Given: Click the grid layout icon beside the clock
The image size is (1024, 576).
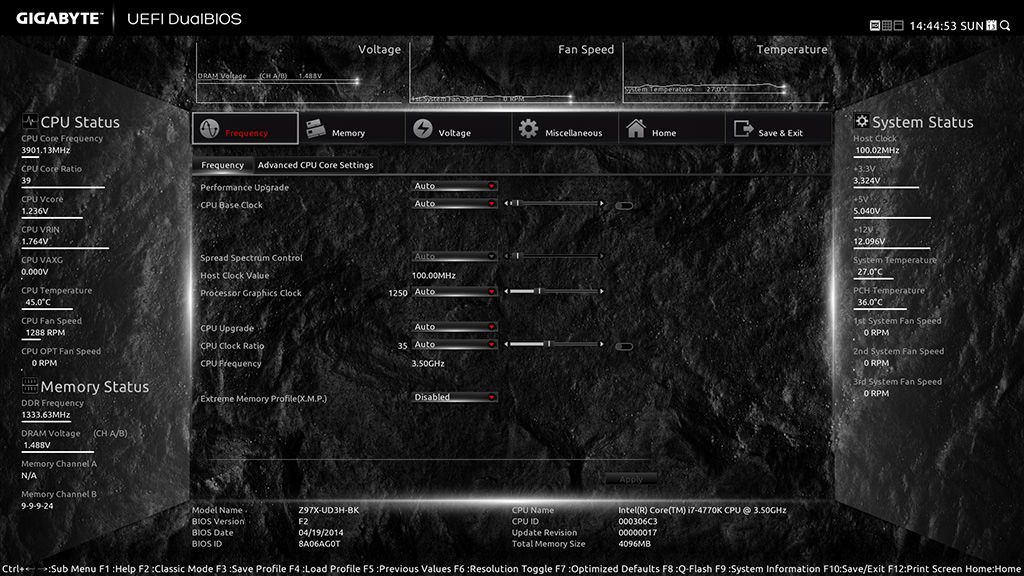Looking at the screenshot, I should pos(887,25).
